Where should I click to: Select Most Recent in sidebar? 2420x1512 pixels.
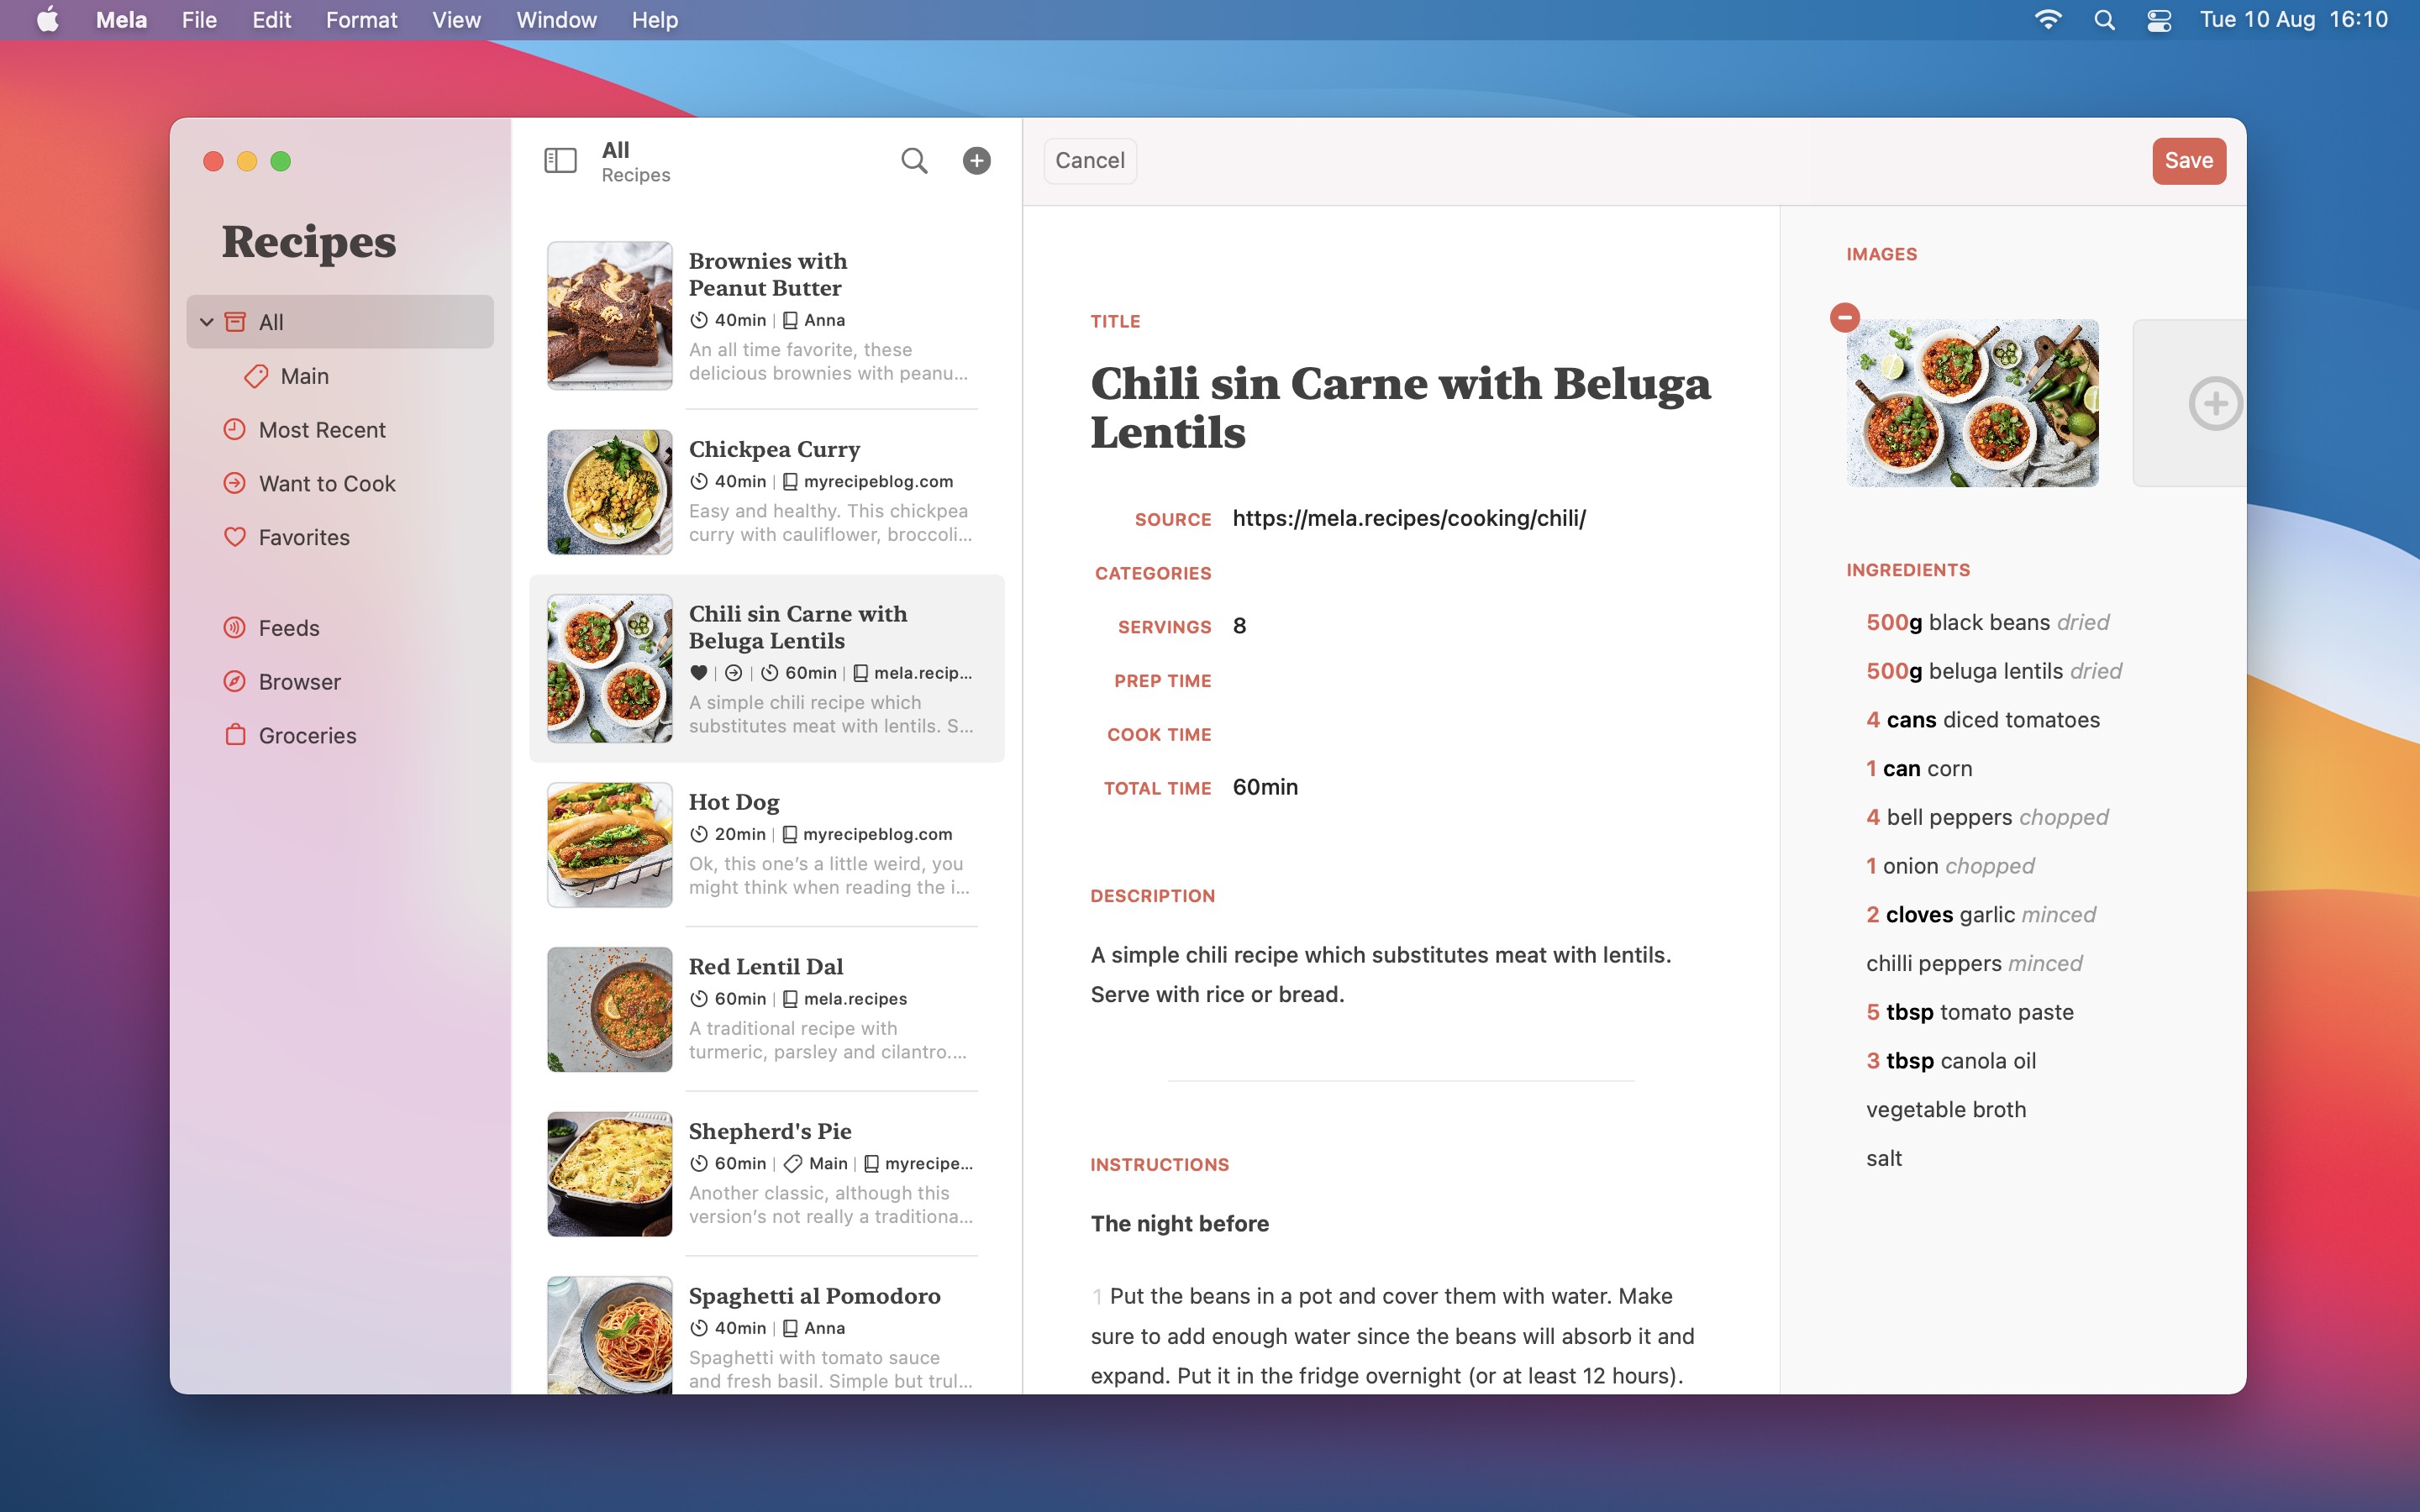[x=340, y=429]
